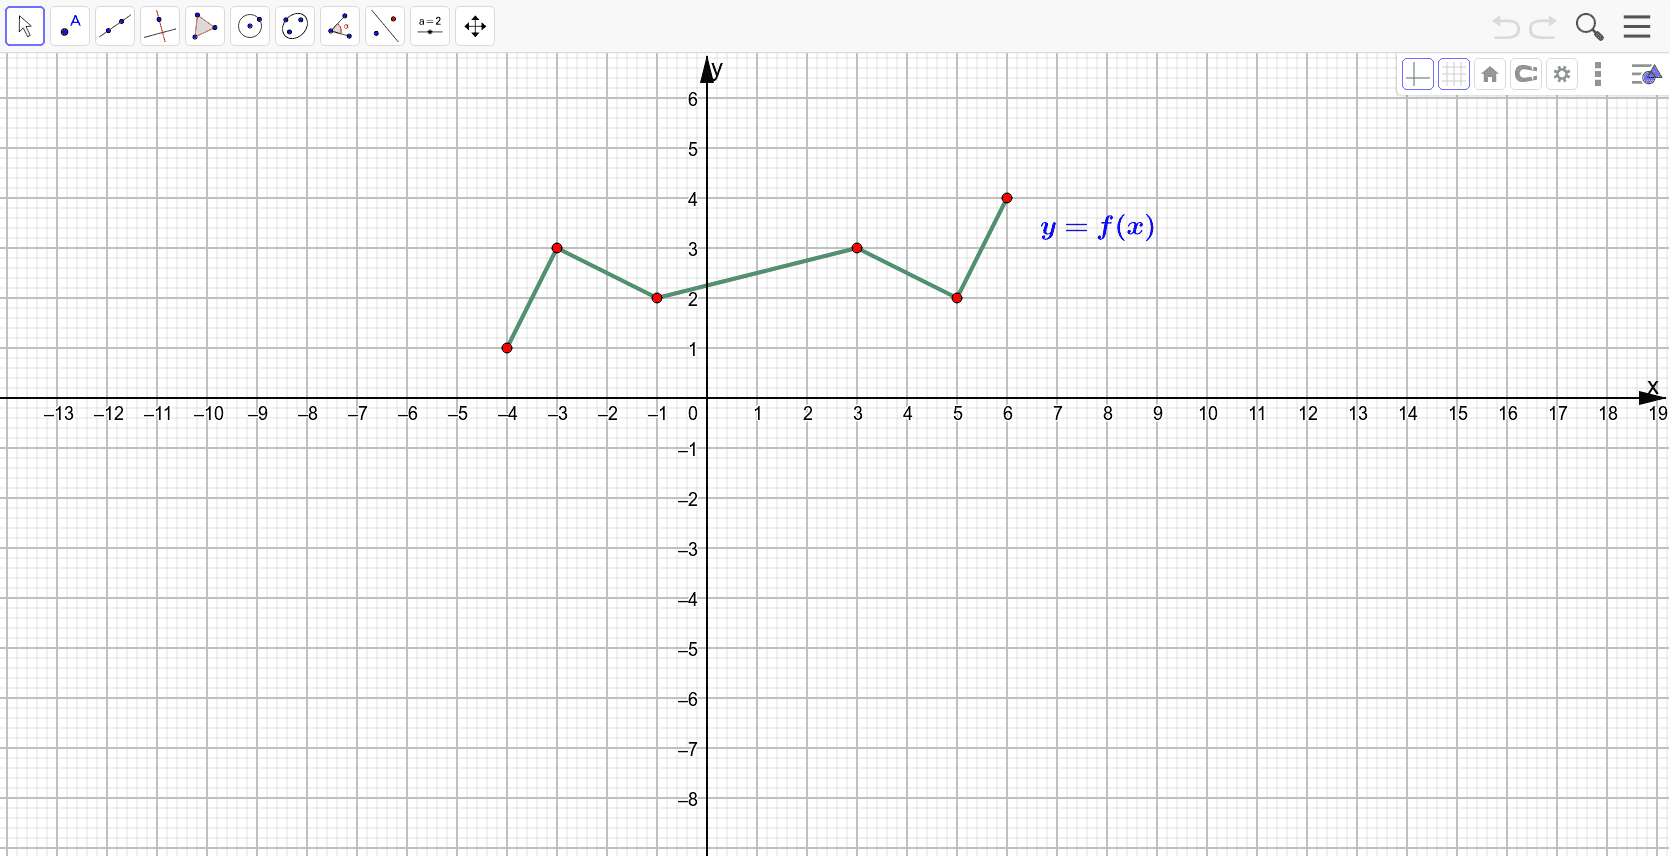Select the Polygon tool
The height and width of the screenshot is (858, 1671).
[x=205, y=26]
